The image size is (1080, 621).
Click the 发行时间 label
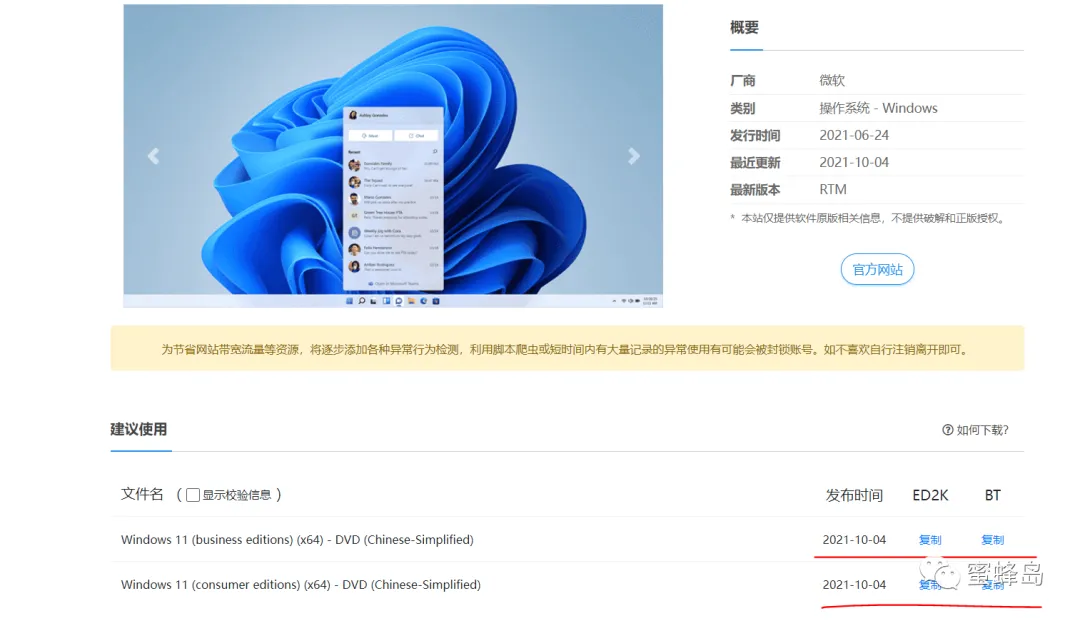[x=755, y=136]
